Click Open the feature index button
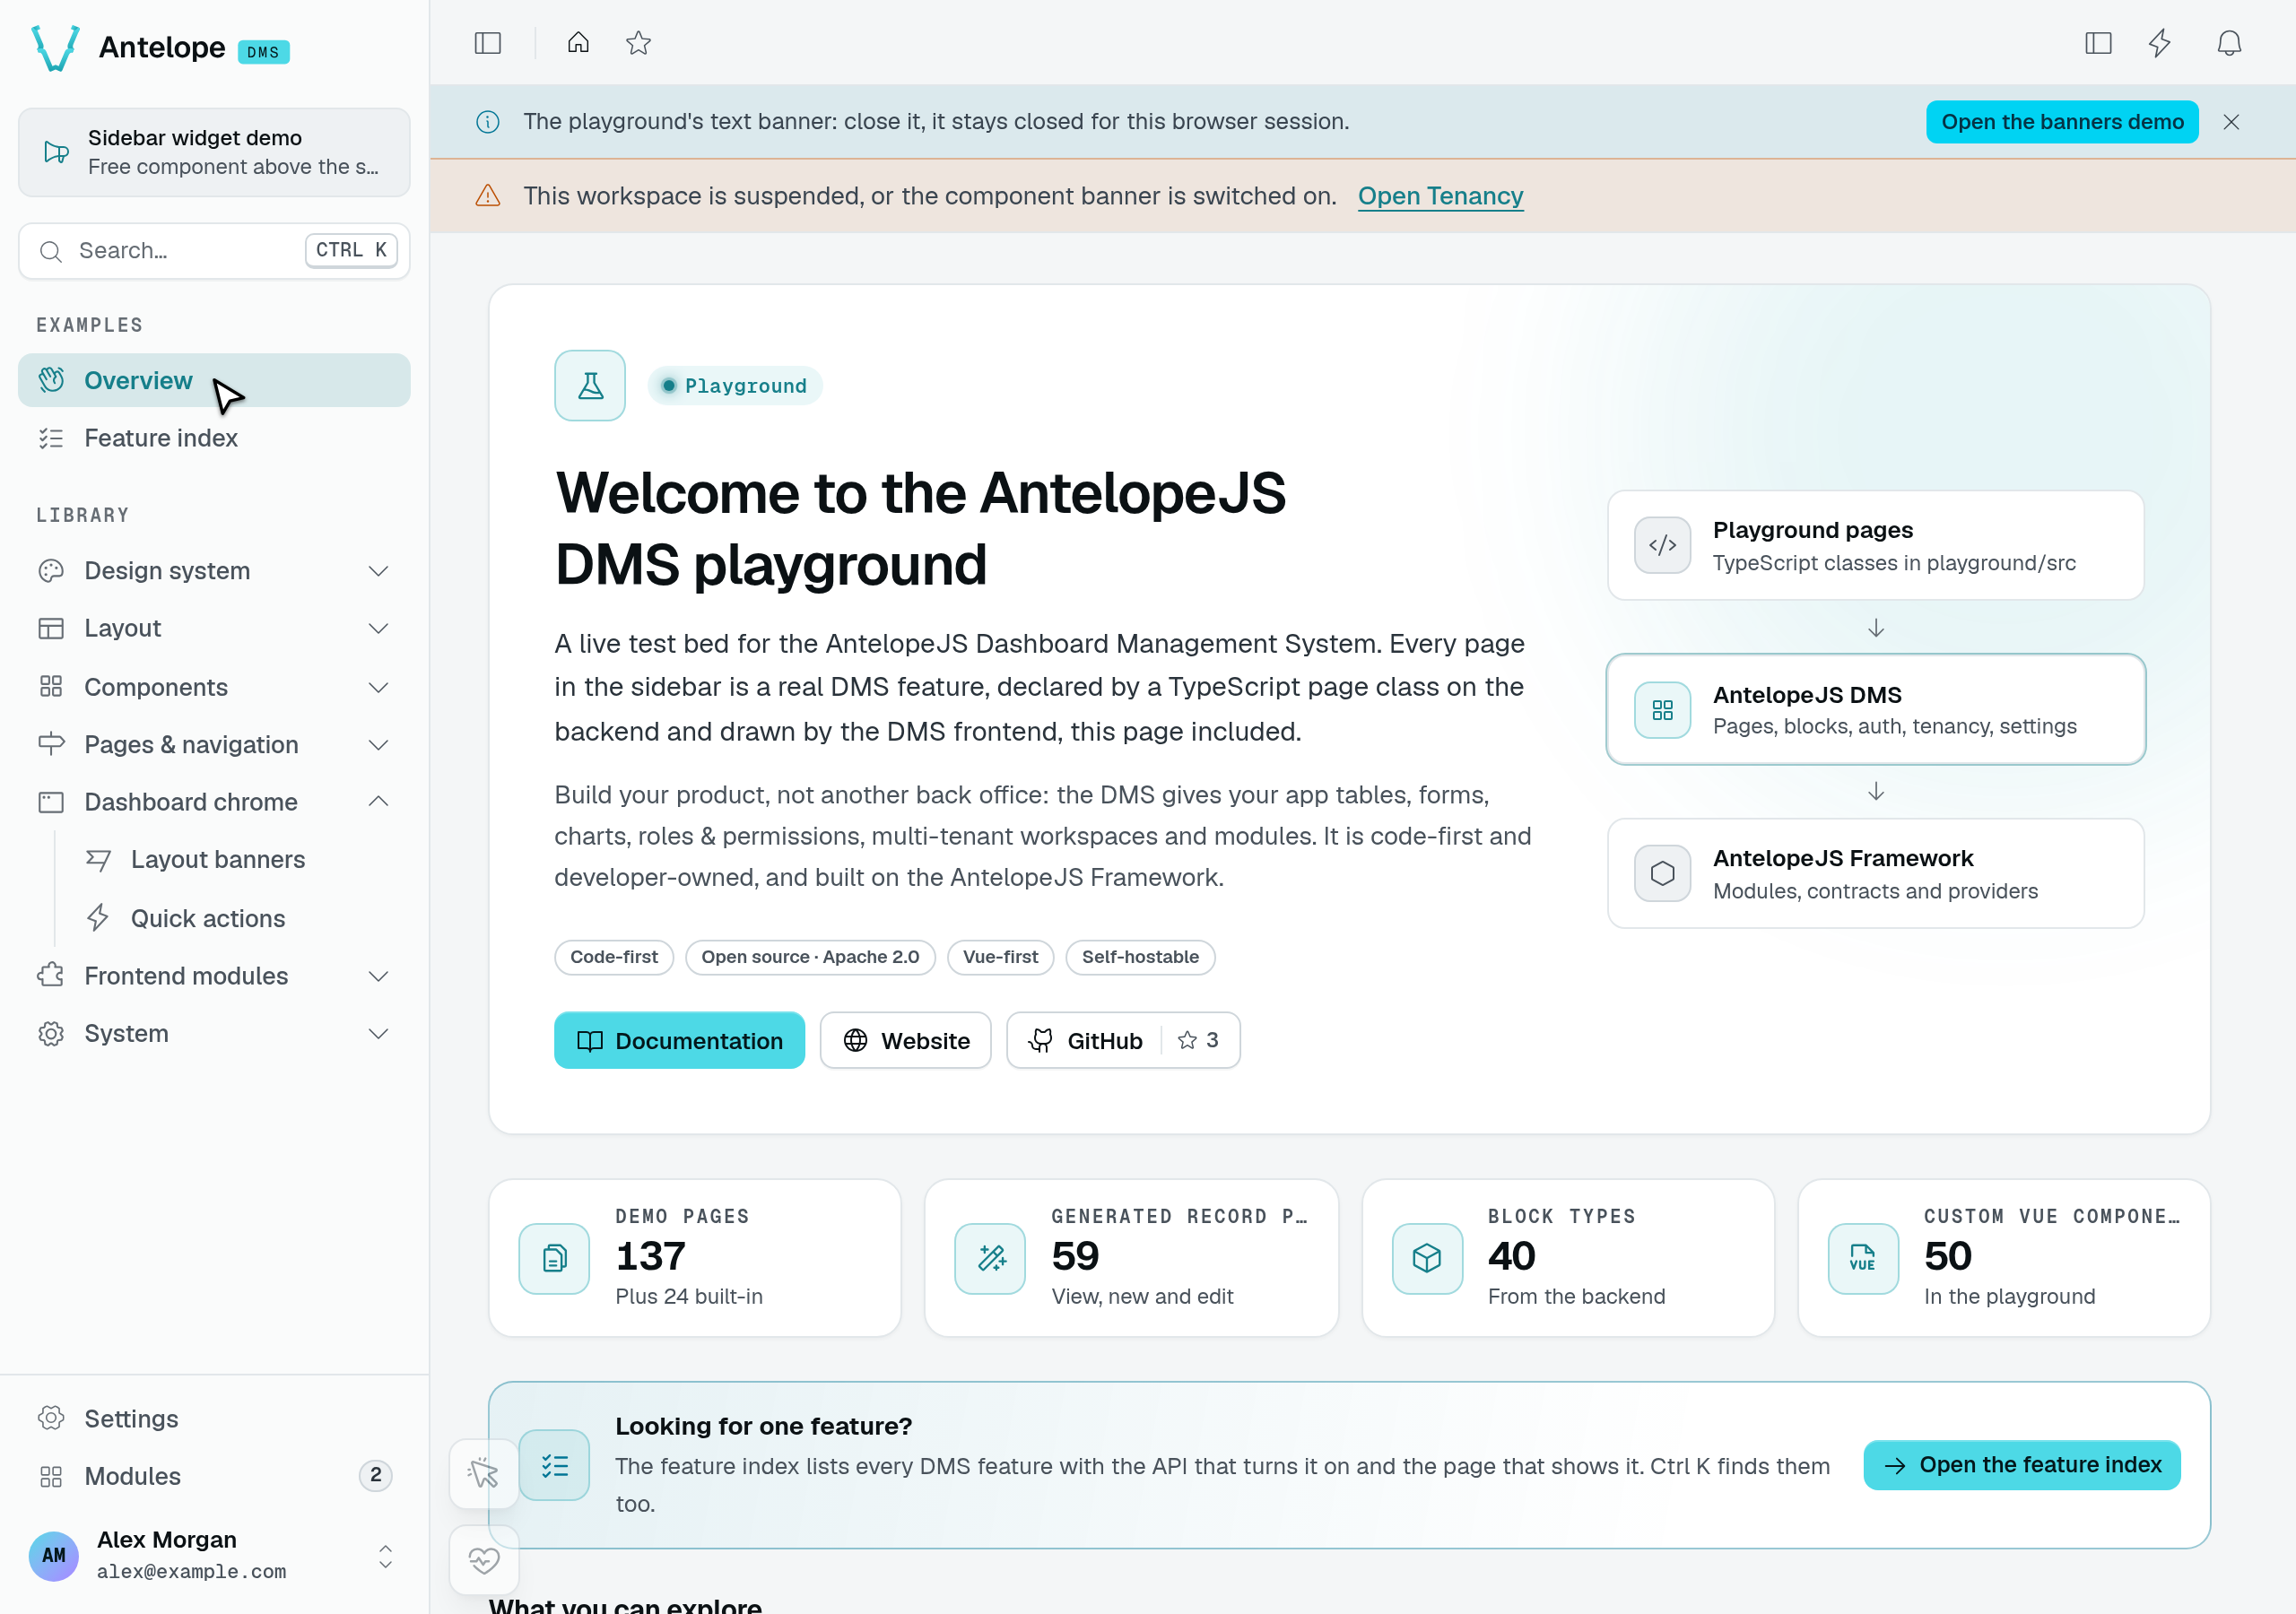This screenshot has width=2296, height=1614. coord(2022,1465)
